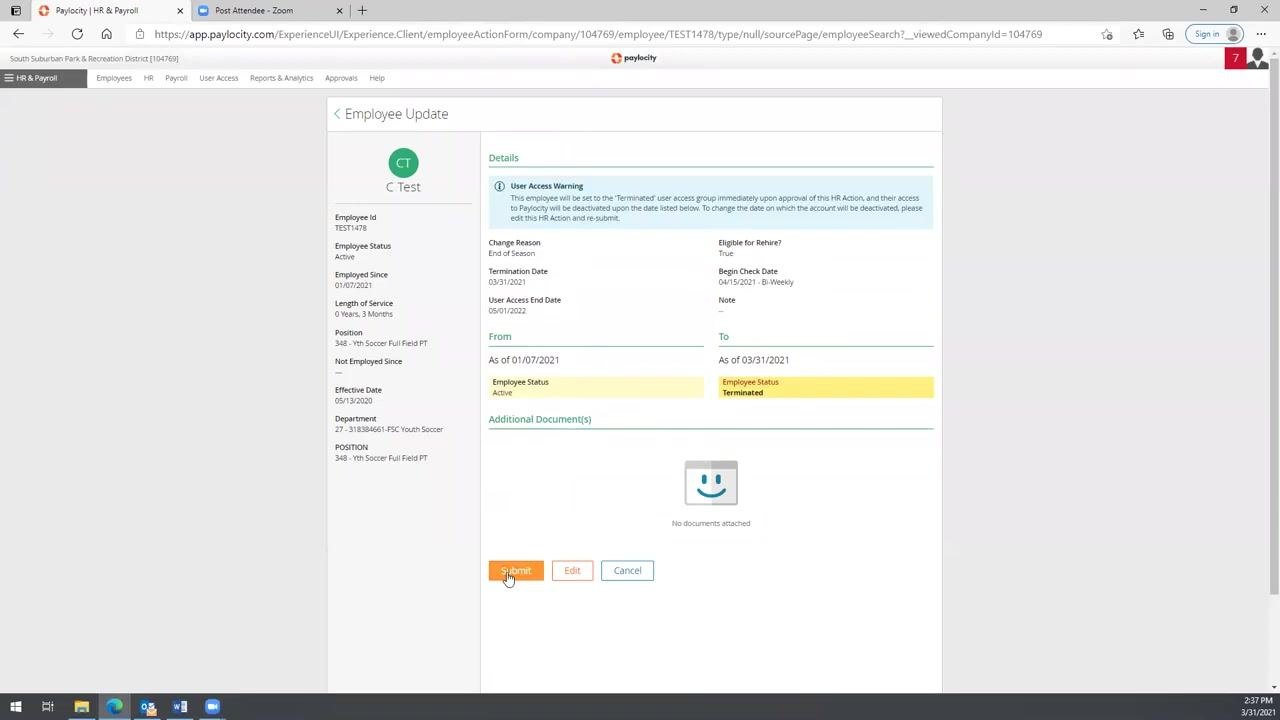The image size is (1280, 720).
Task: Open the Windows Start menu
Action: pos(15,707)
